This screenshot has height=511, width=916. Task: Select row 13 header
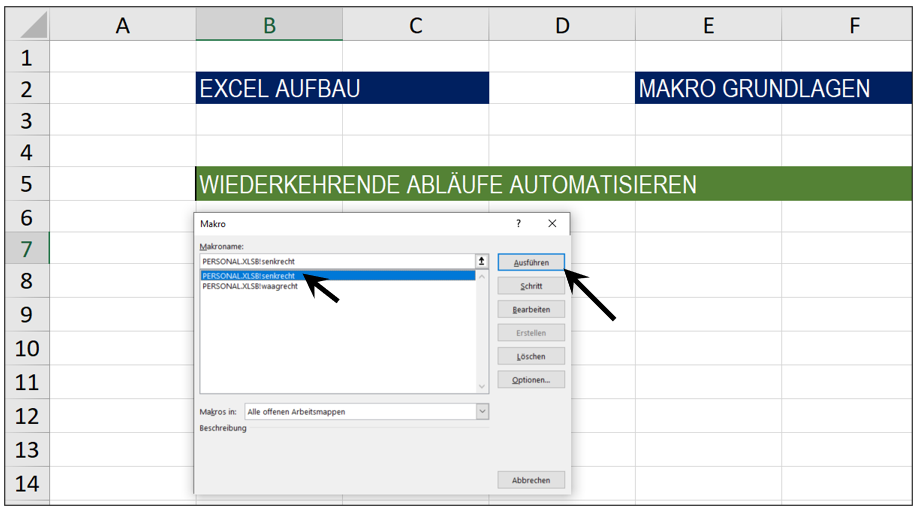pos(27,450)
